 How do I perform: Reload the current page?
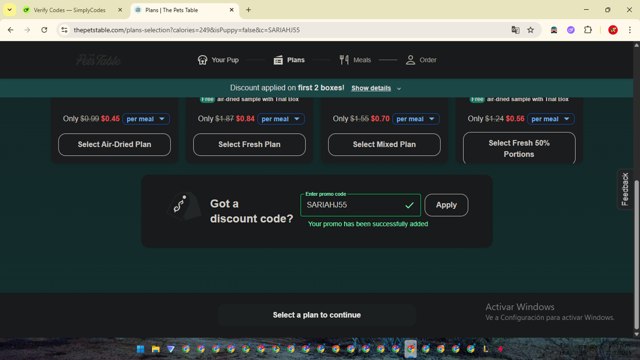(44, 30)
